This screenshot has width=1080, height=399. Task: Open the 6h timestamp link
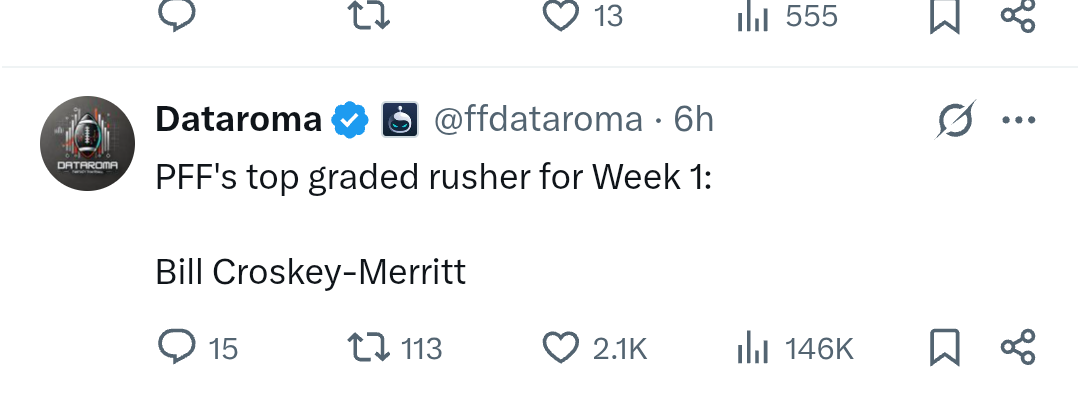tap(694, 119)
